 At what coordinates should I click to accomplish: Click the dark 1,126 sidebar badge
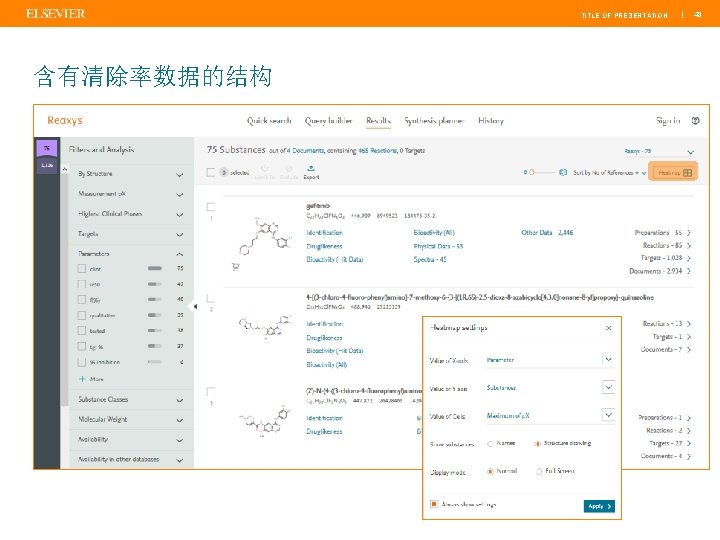click(47, 165)
